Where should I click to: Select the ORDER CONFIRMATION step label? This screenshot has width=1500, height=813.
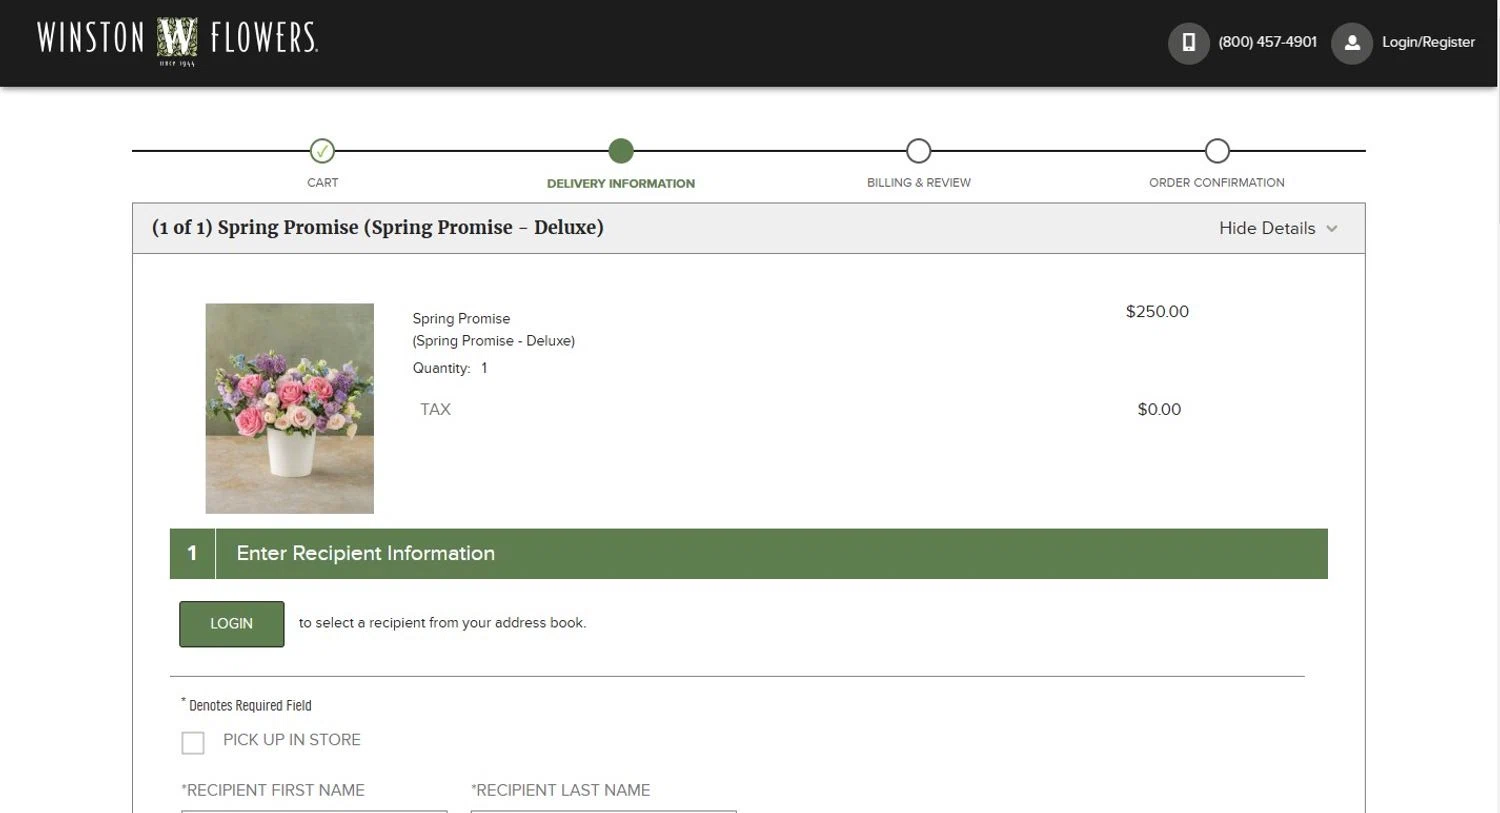1217,183
